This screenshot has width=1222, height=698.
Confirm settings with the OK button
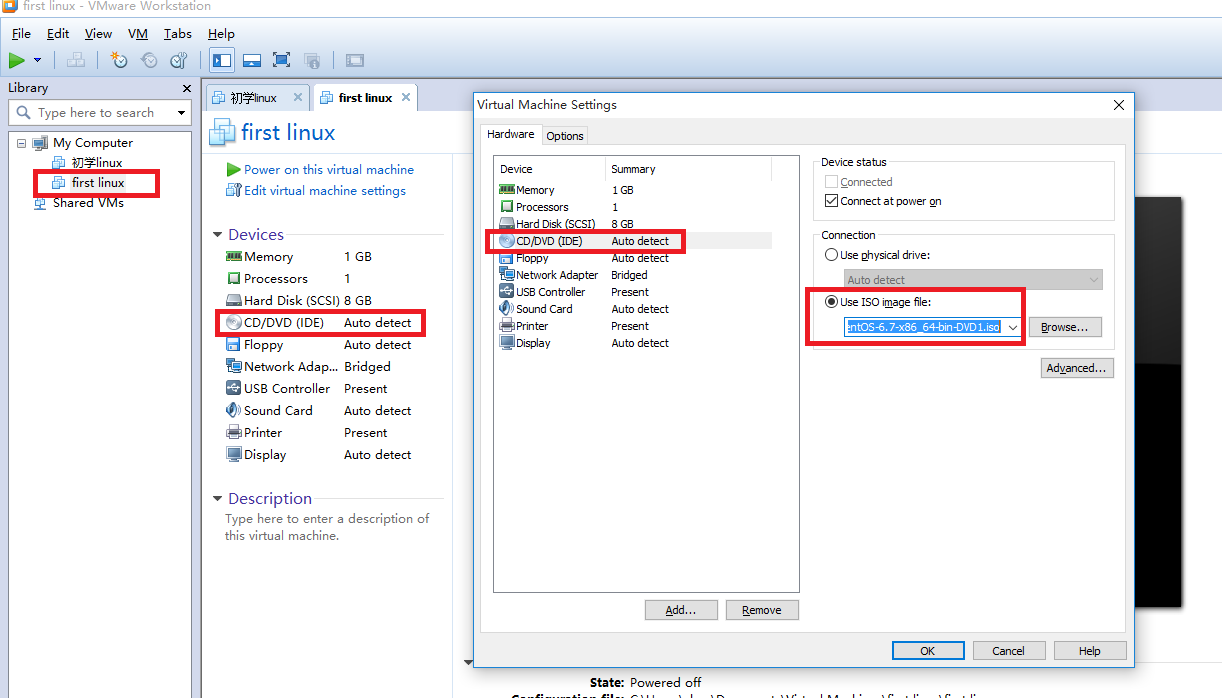coord(928,651)
